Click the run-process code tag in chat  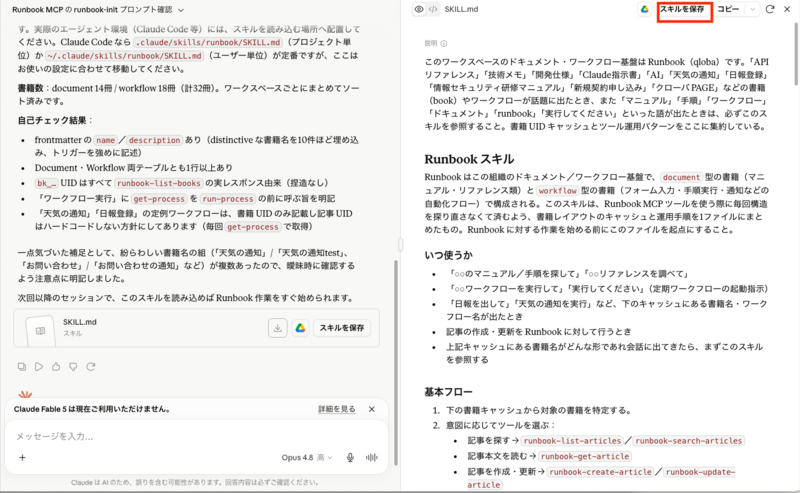click(227, 199)
